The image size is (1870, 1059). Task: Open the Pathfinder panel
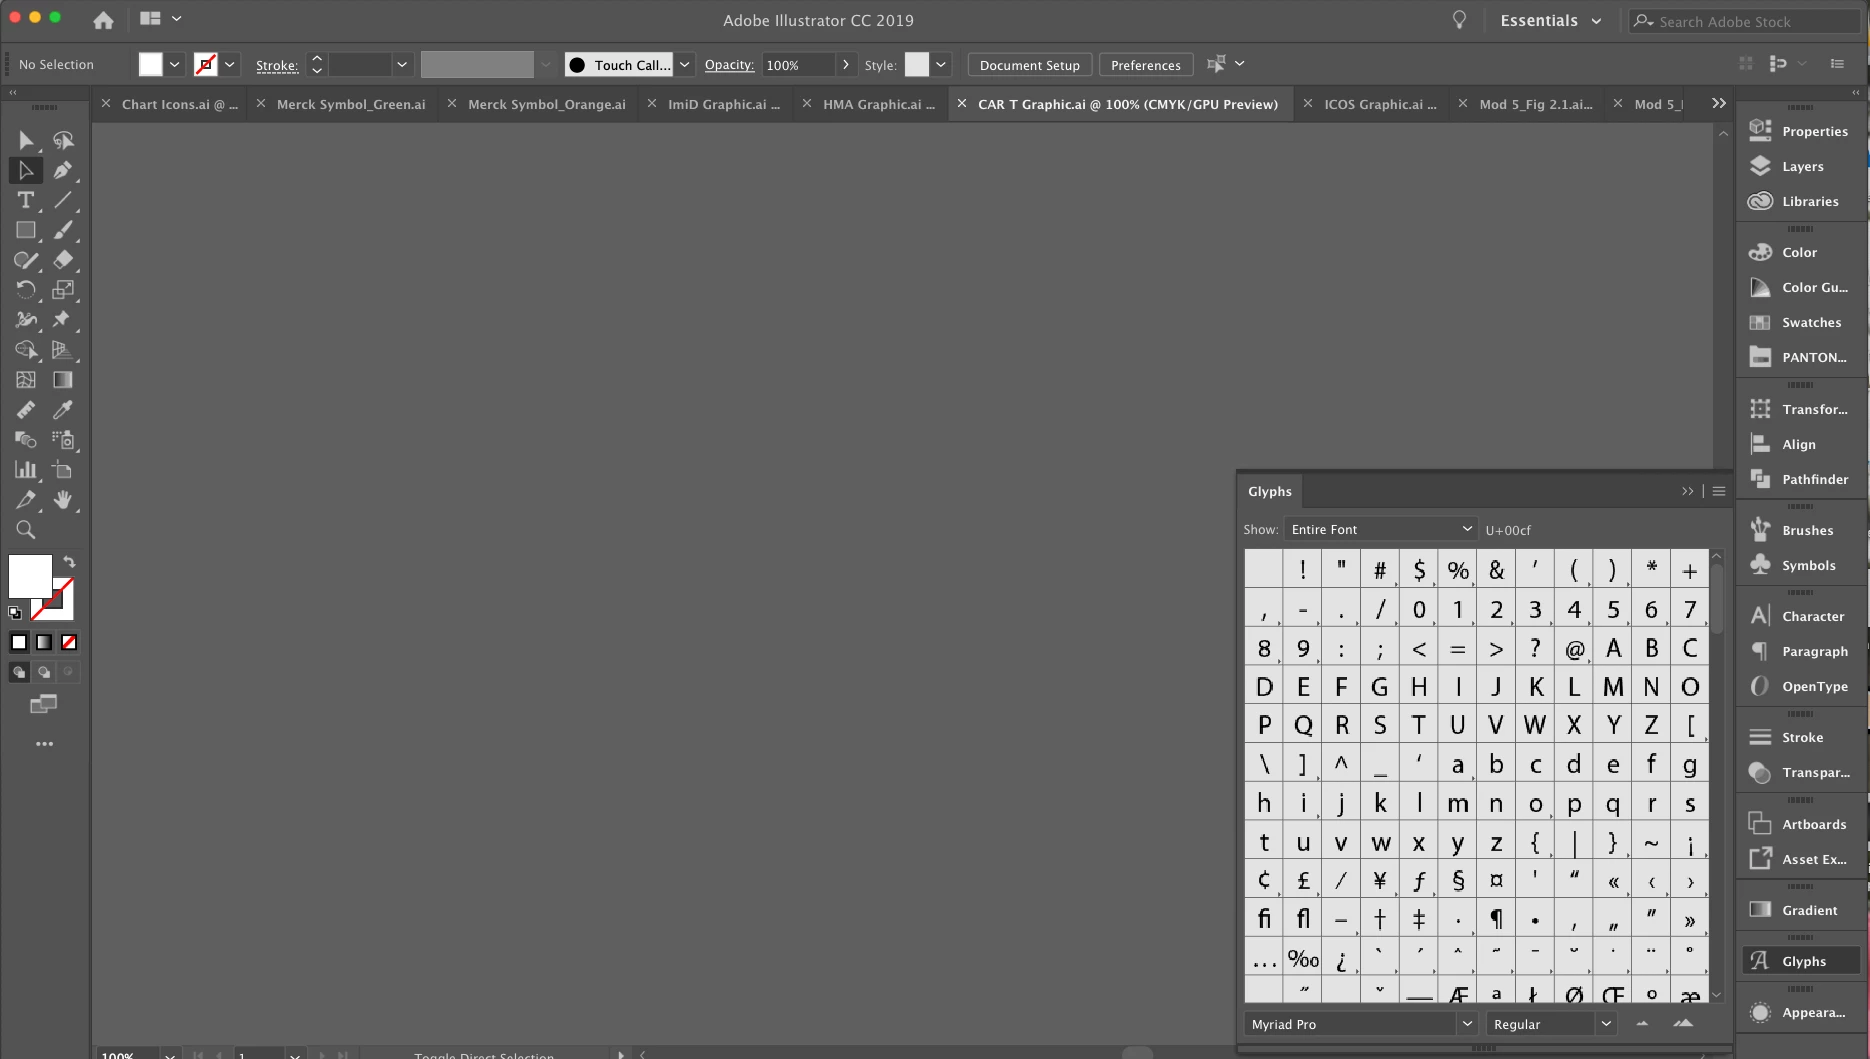(1802, 479)
